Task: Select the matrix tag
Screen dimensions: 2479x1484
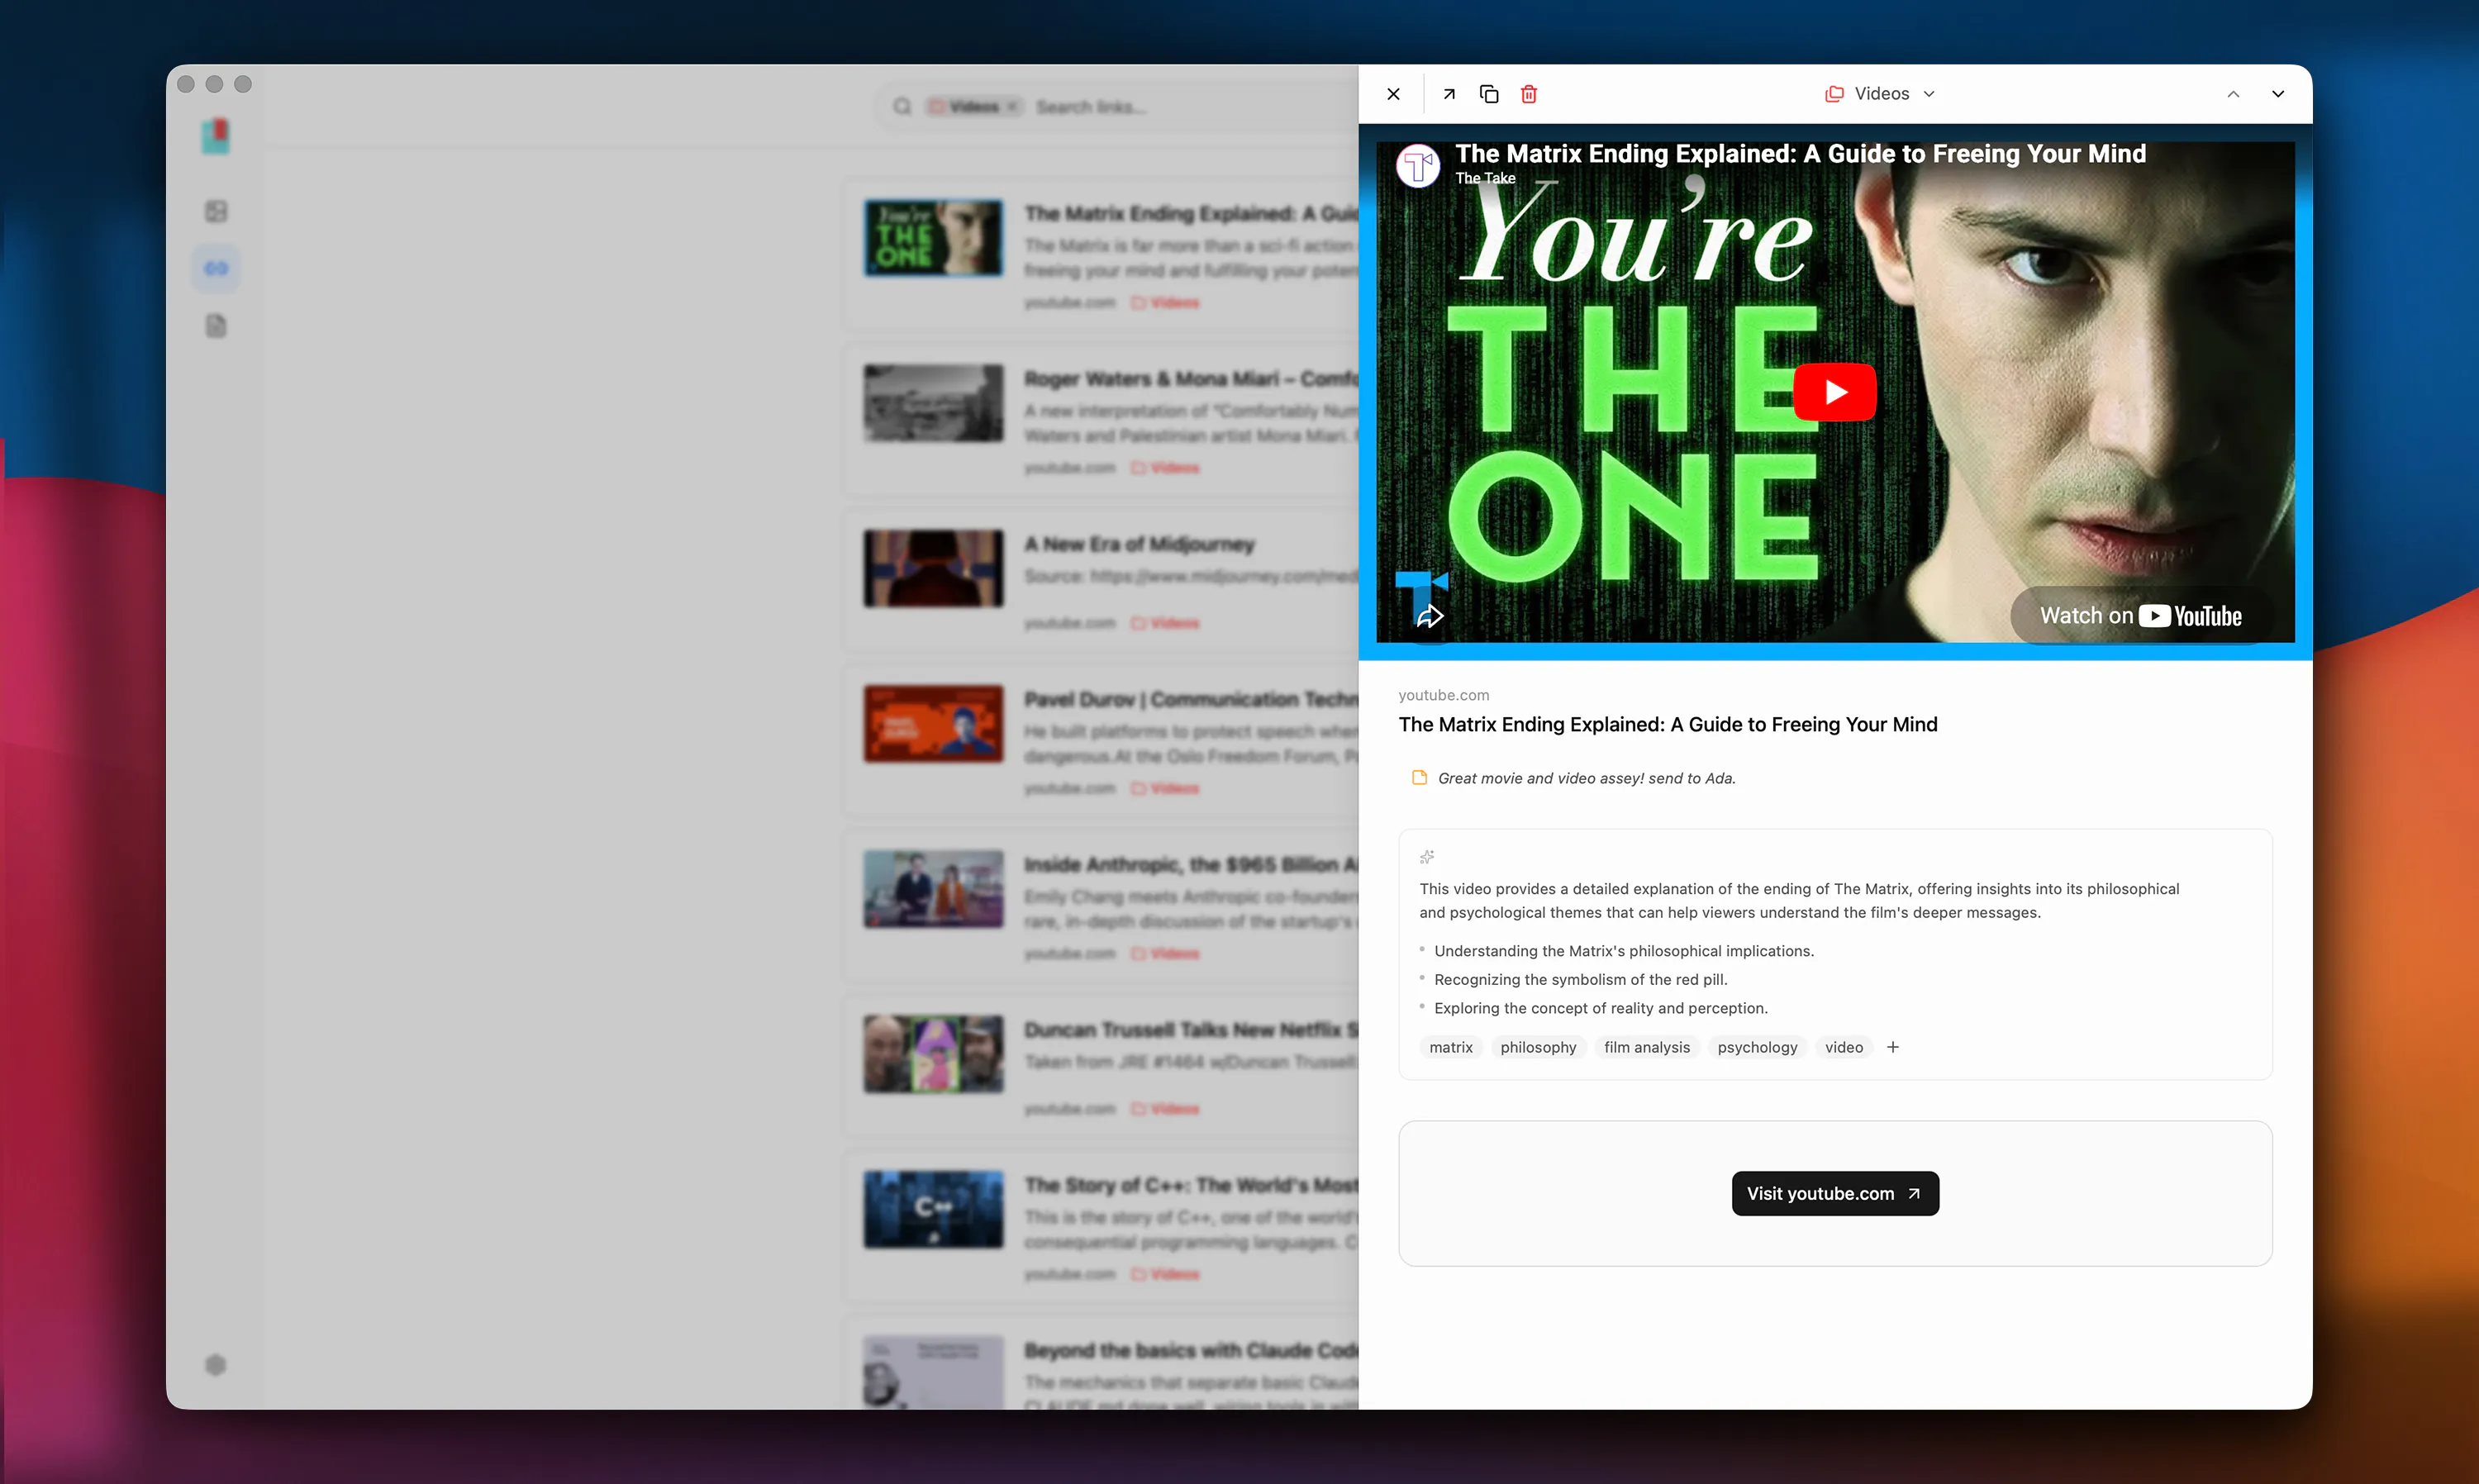Action: [x=1451, y=1047]
